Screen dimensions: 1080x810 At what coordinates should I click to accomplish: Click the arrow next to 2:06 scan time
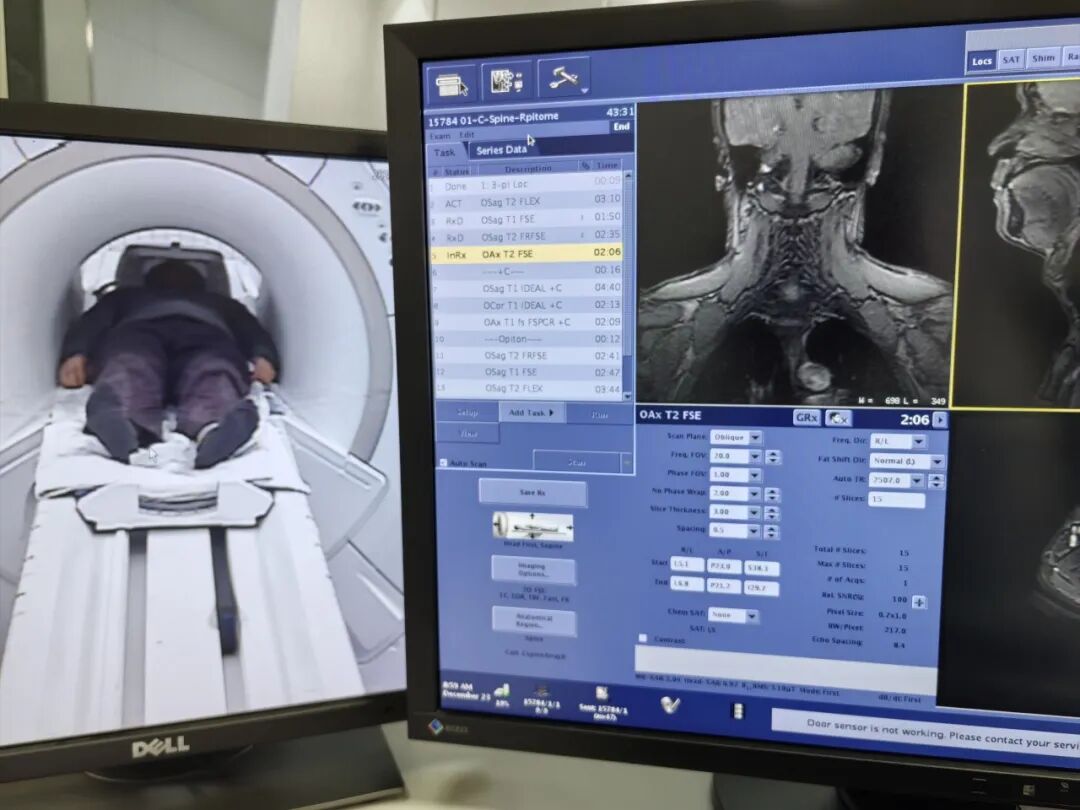pos(939,420)
